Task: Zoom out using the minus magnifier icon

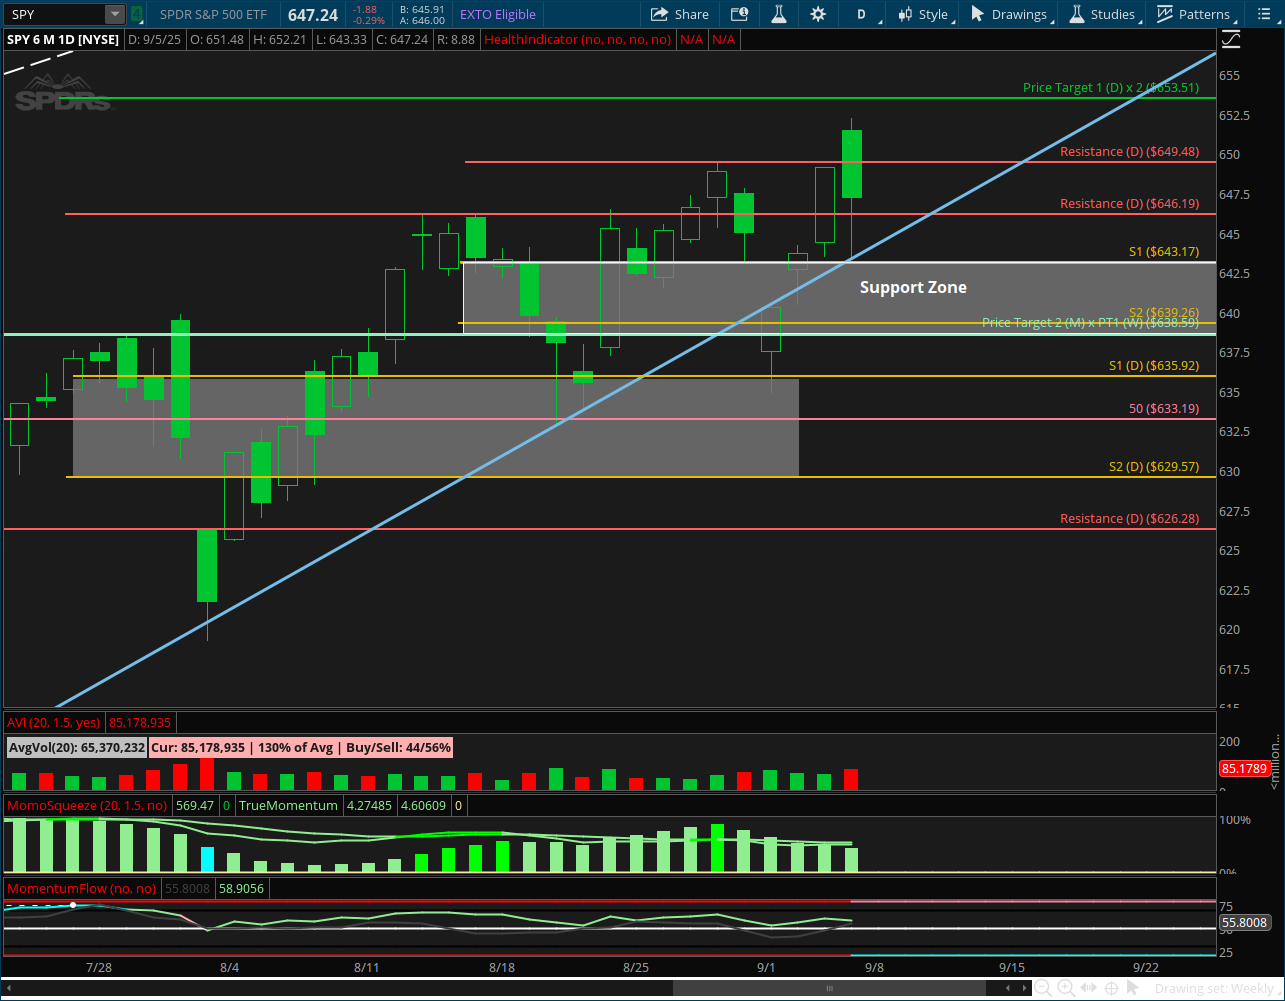Action: (x=1044, y=989)
